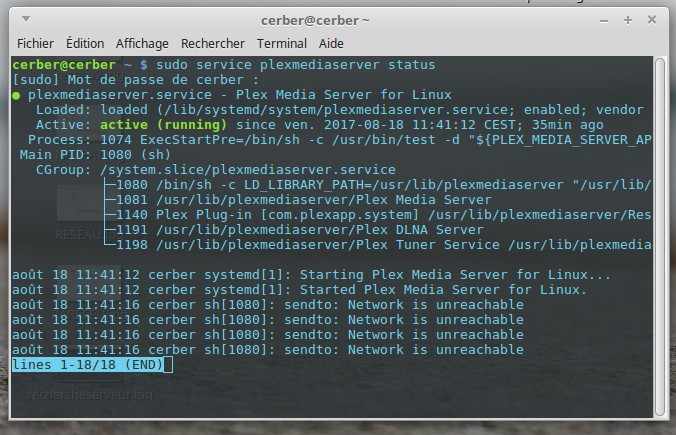The image size is (676, 435).
Task: Click the 'Main PID: 1080 (sh)' line
Action: point(95,155)
